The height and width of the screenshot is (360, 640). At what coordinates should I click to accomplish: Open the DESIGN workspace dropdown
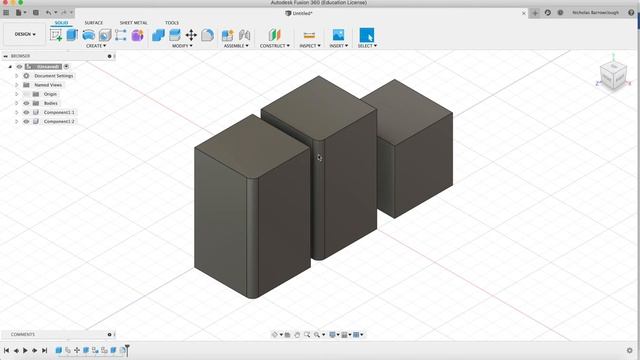tap(25, 34)
